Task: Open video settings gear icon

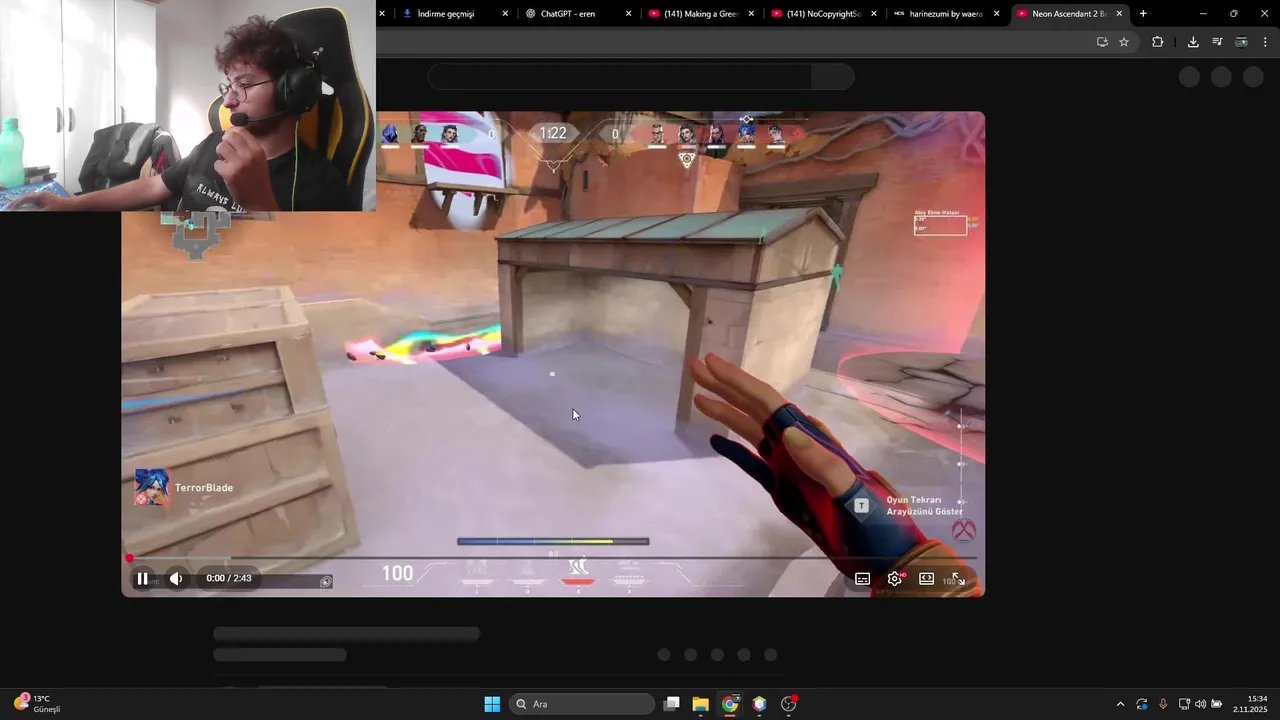Action: (894, 579)
